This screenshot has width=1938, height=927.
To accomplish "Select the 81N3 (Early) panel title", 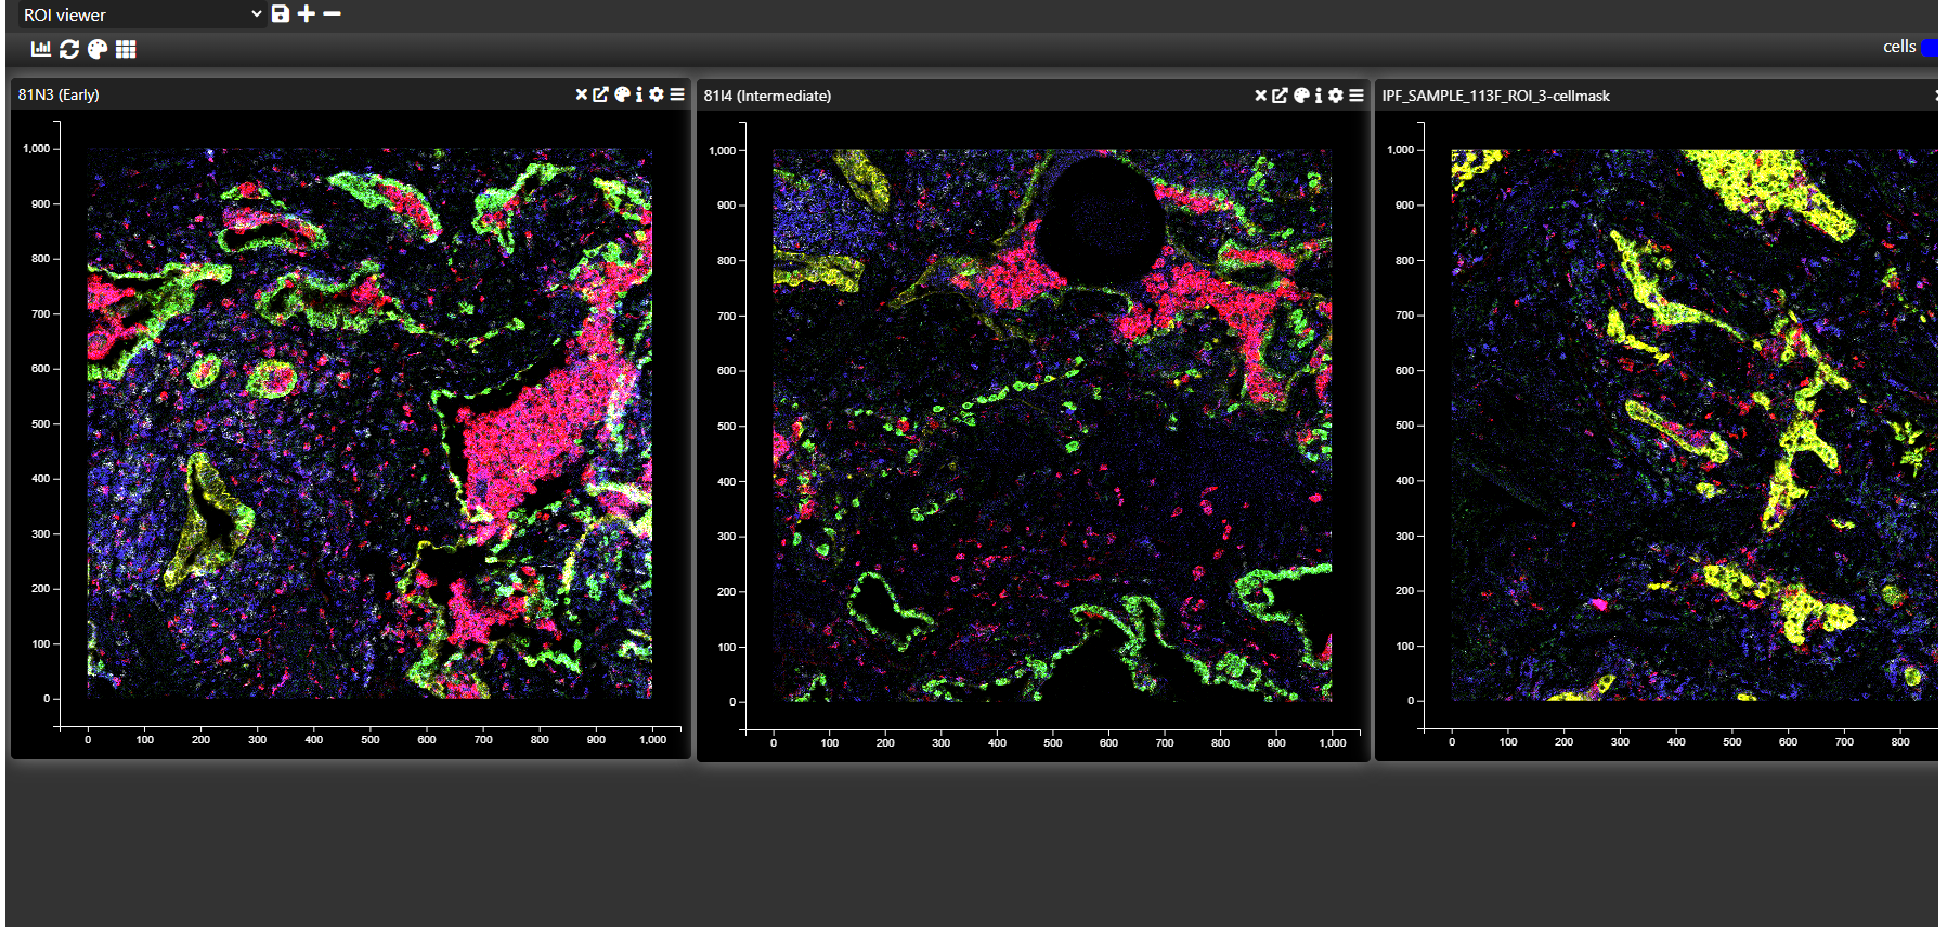I will [58, 94].
